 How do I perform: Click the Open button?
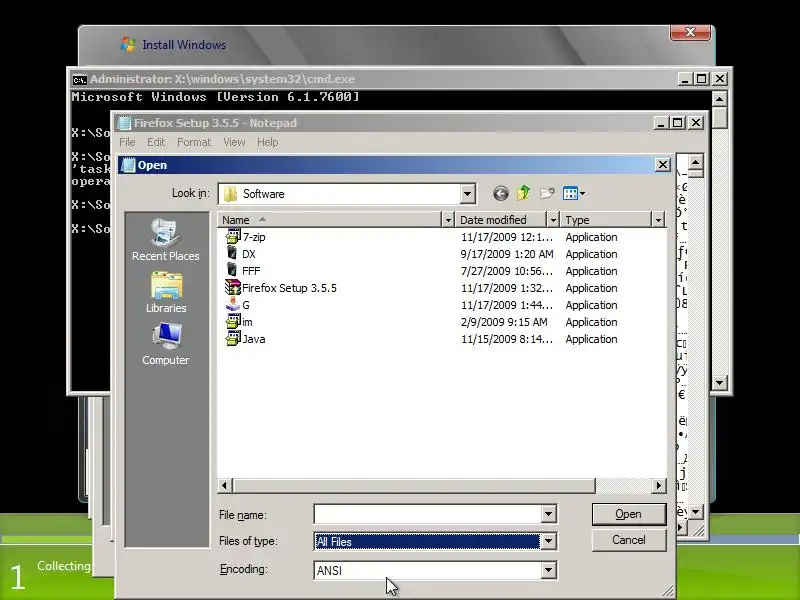click(629, 514)
